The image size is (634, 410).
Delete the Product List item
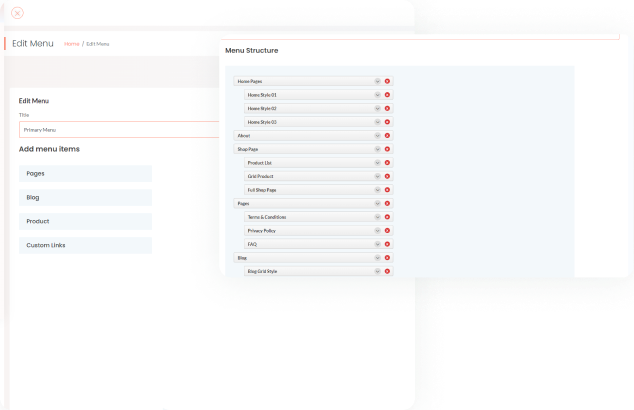[387, 163]
